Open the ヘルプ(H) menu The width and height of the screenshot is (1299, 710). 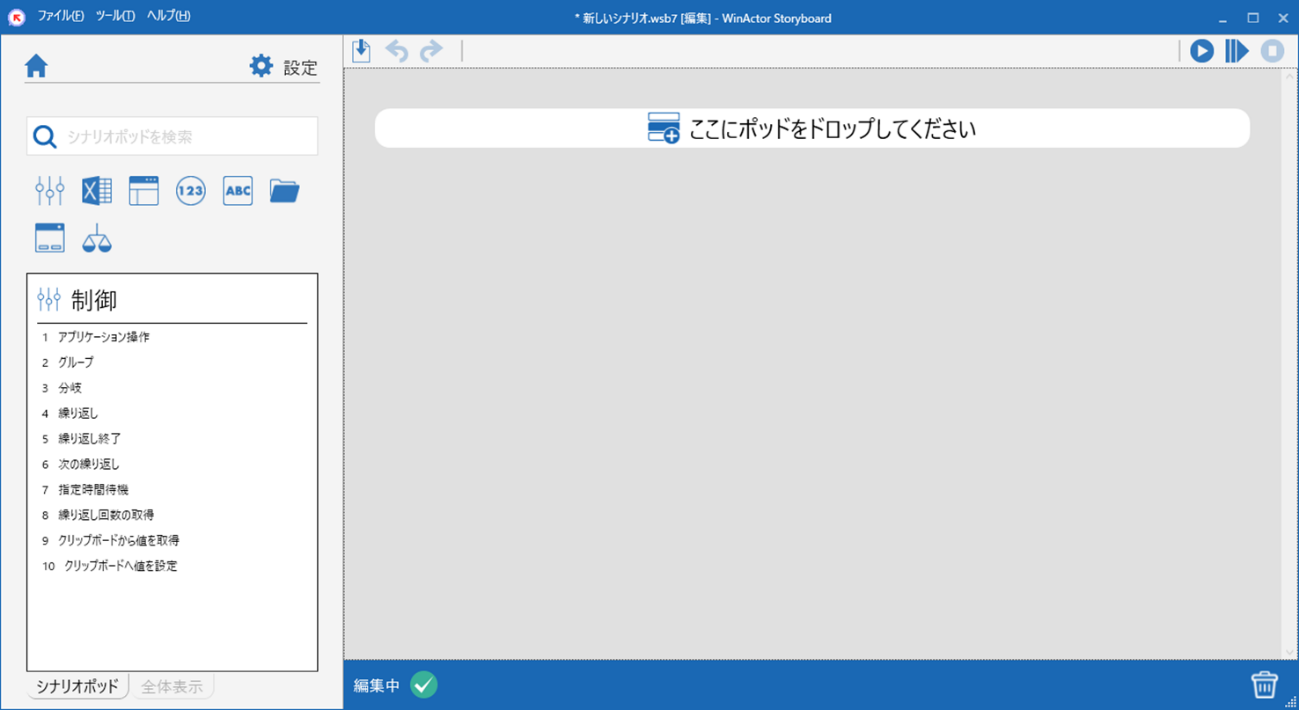[168, 16]
